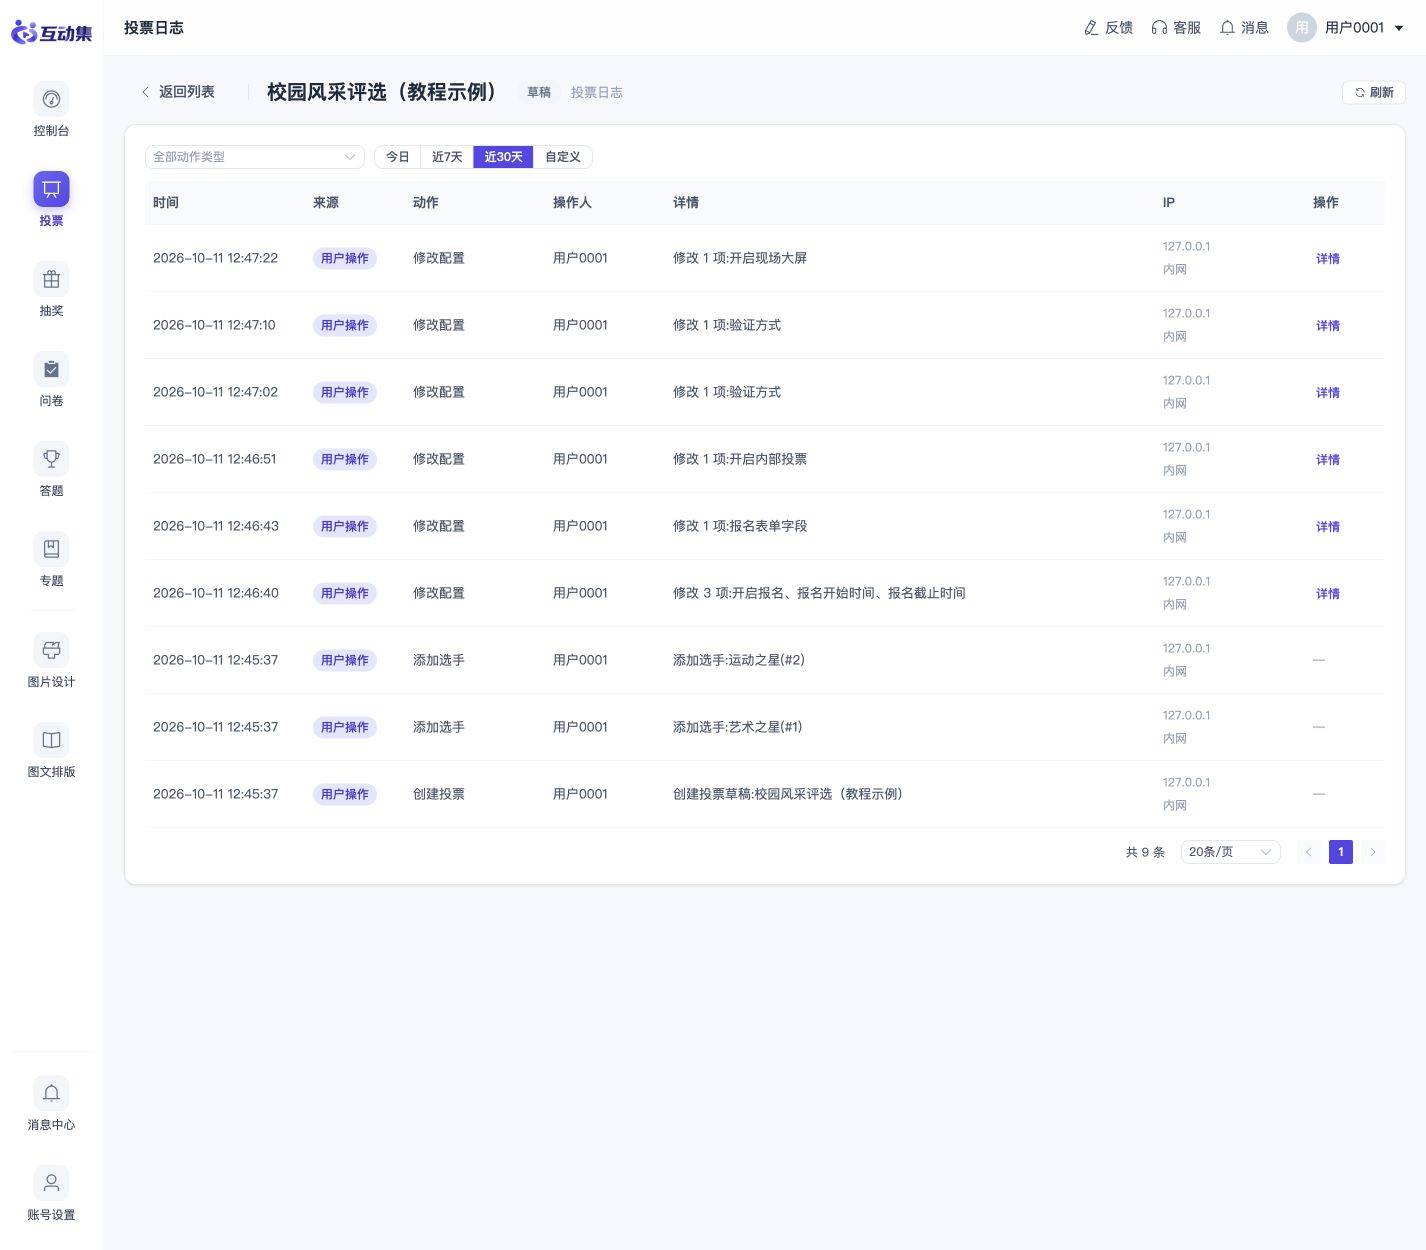Click the 反馈 feedback pencil icon
This screenshot has width=1426, height=1250.
coord(1091,28)
